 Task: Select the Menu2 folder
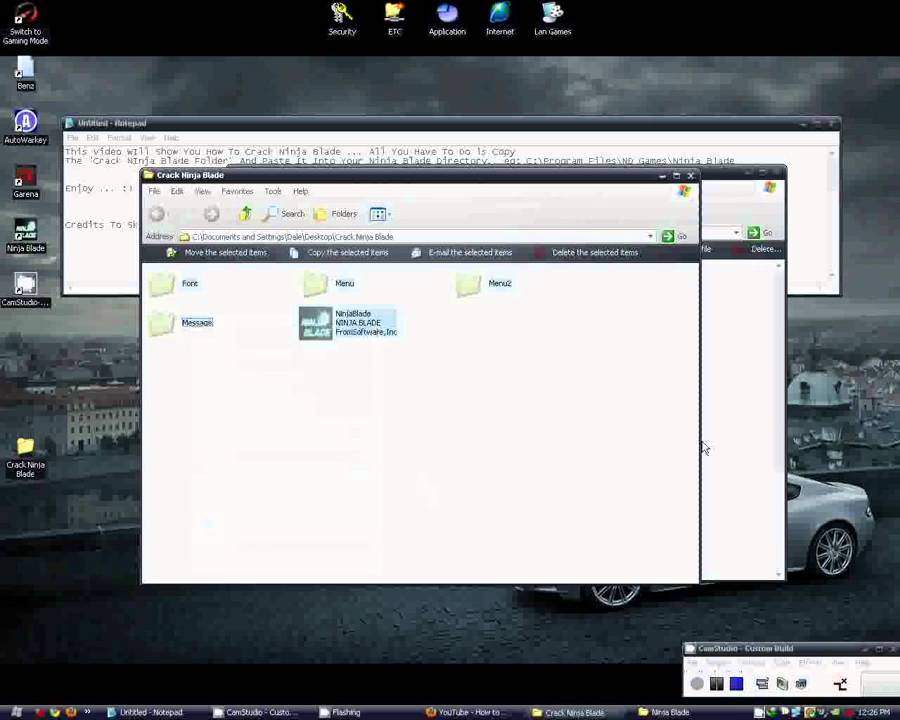tap(483, 284)
